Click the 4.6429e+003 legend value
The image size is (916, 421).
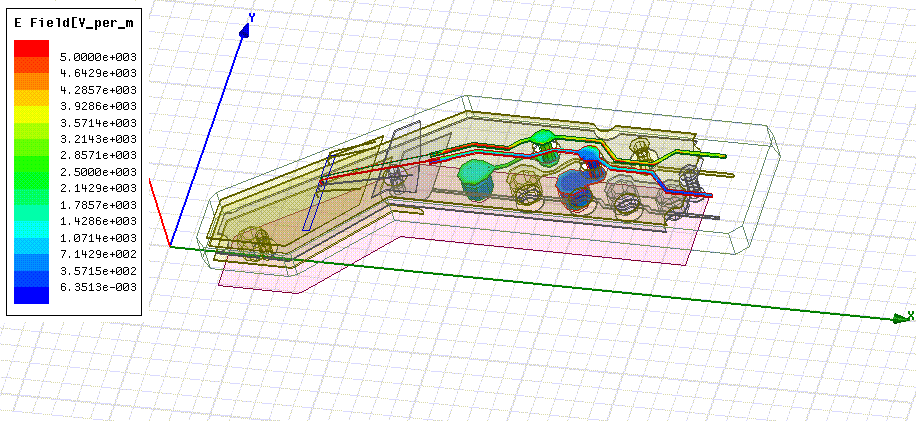coord(99,73)
